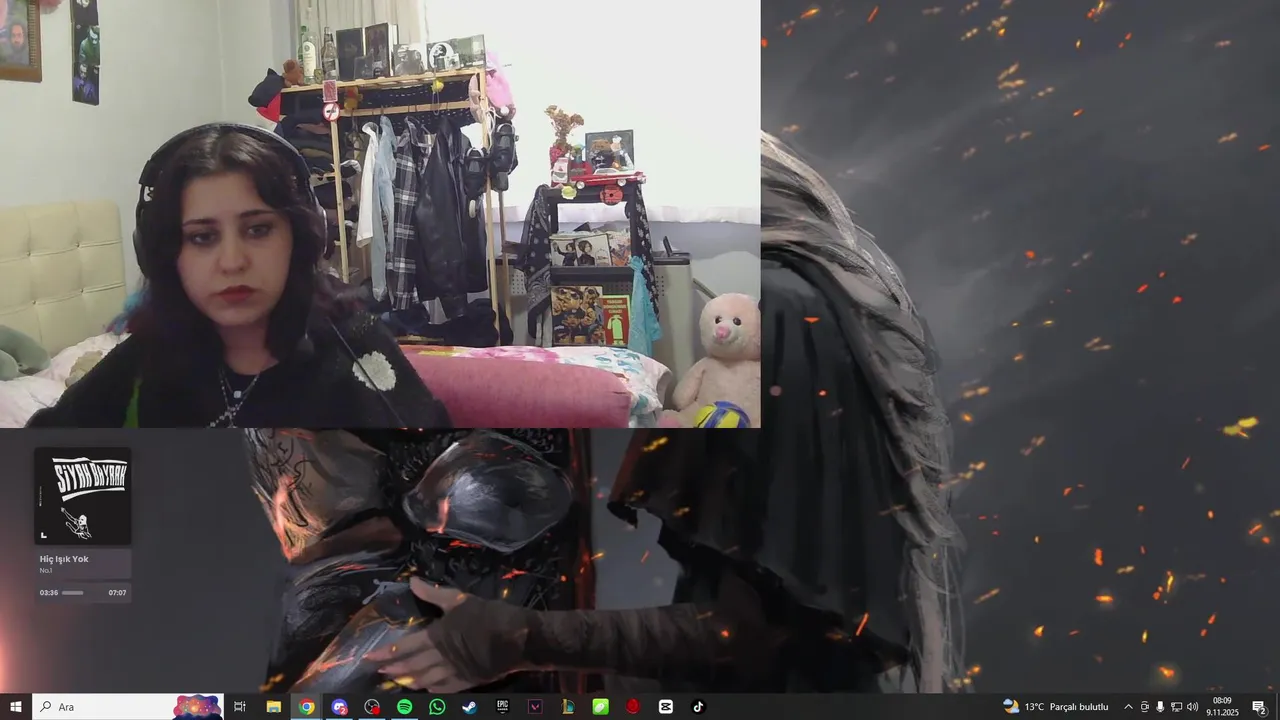Open the green app icon on the taskbar

pos(600,707)
